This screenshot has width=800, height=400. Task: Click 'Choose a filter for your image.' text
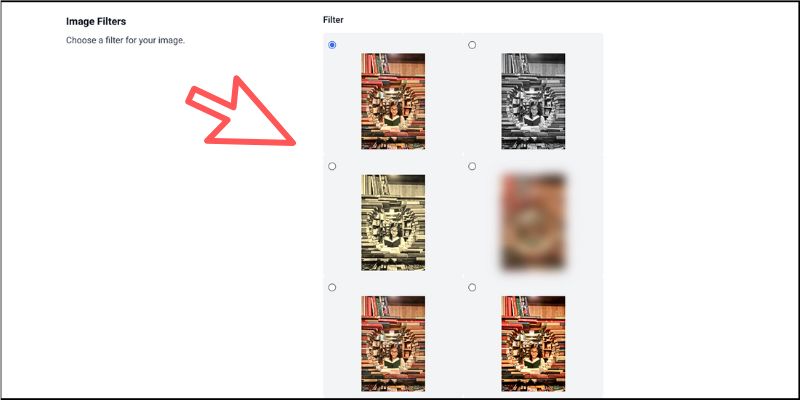click(125, 40)
